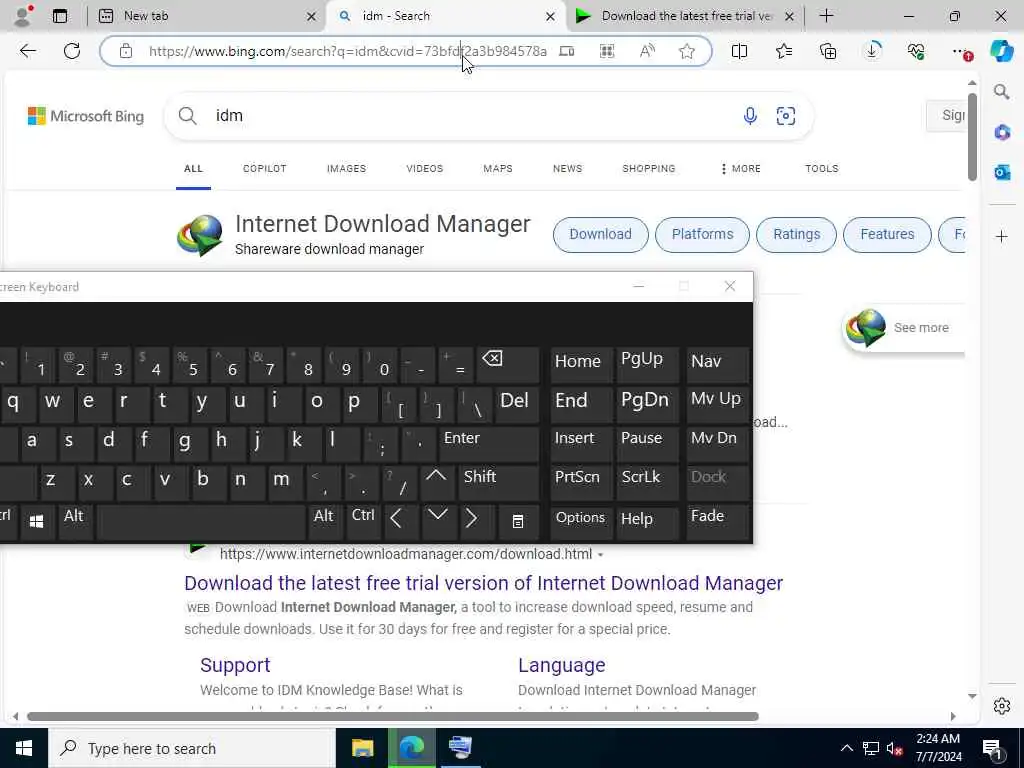Image resolution: width=1024 pixels, height=768 pixels.
Task: Click the Type here to search taskbar box
Action: (191, 748)
